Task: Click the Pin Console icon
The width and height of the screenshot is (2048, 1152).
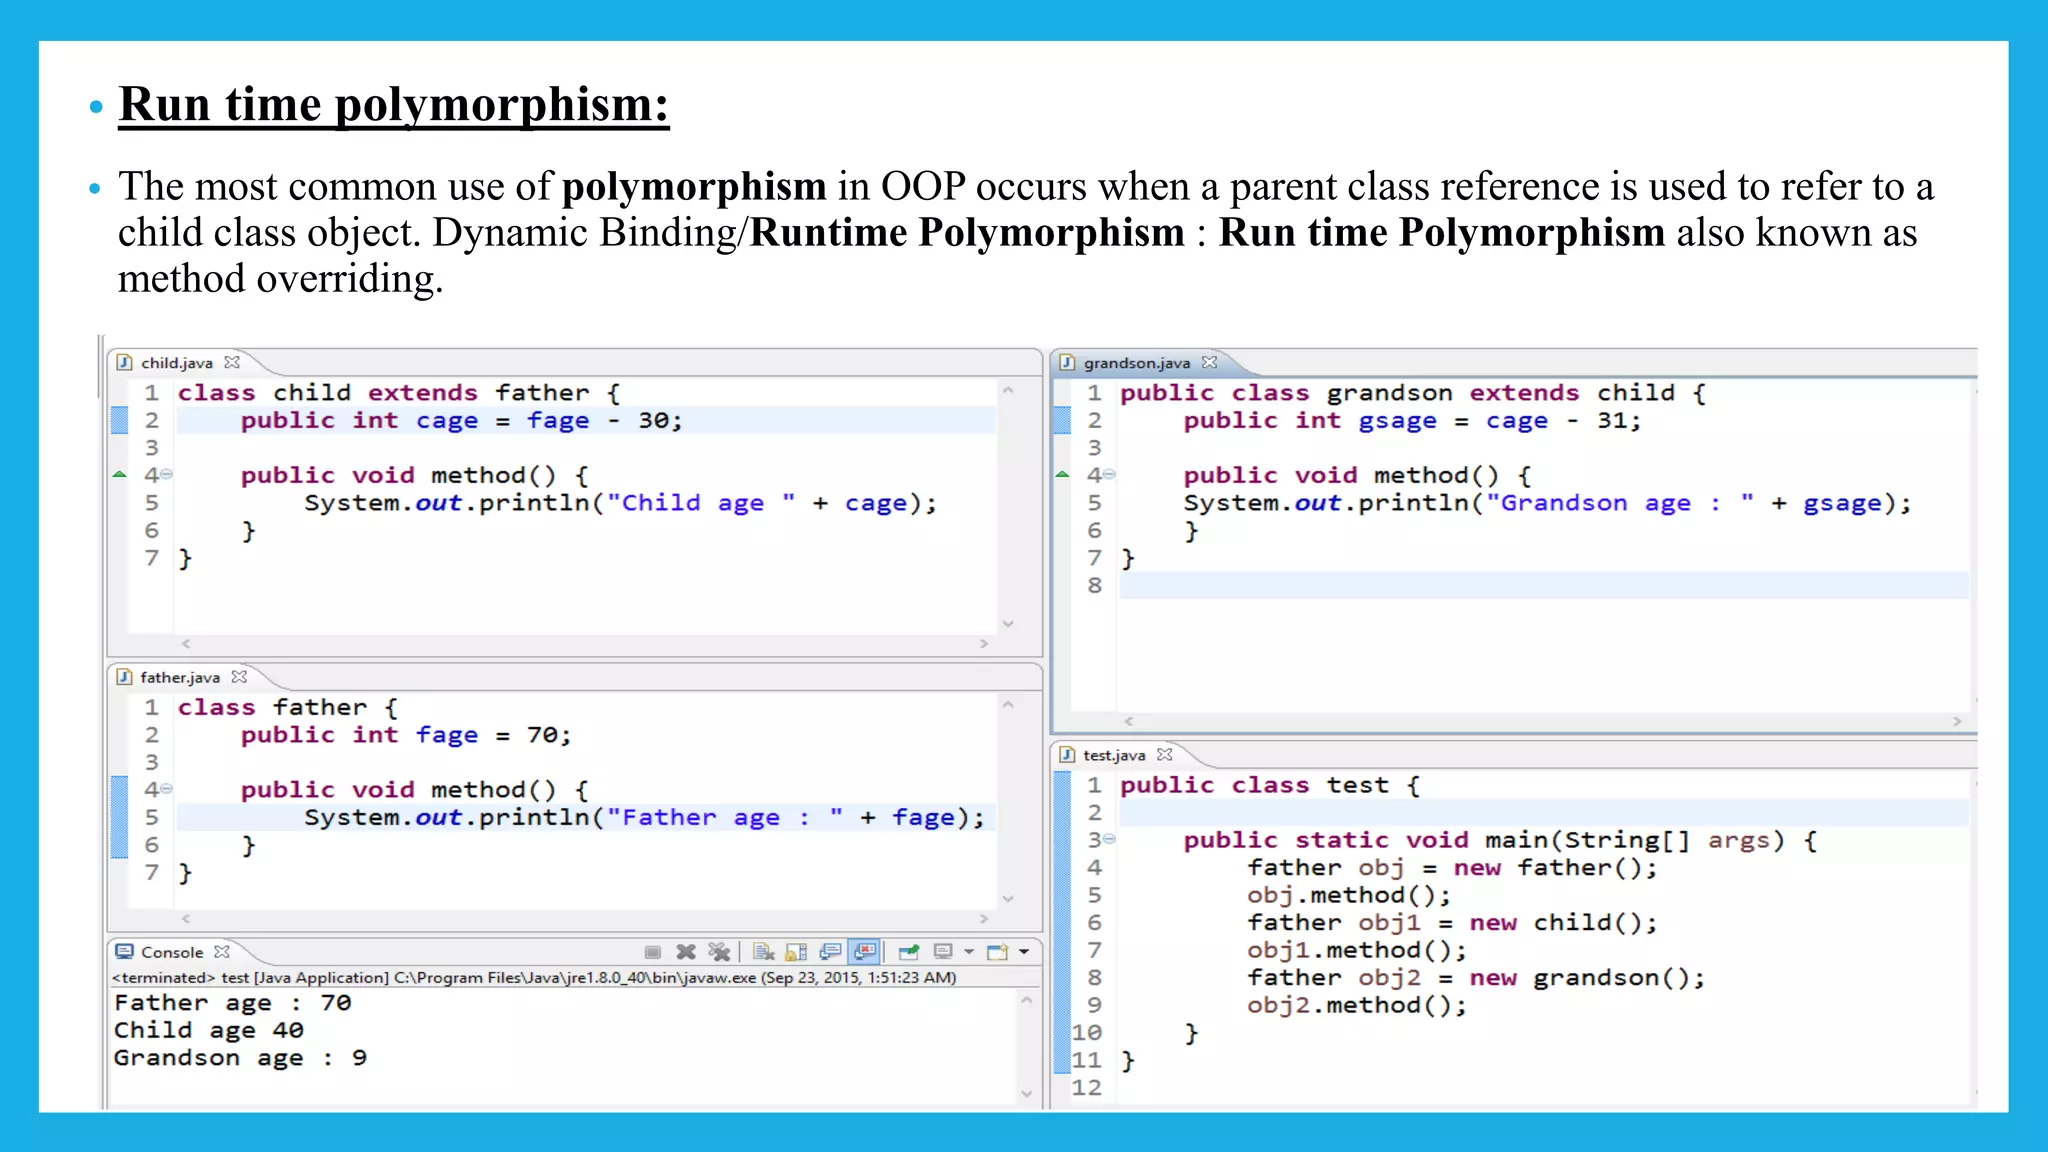Action: pos(908,952)
